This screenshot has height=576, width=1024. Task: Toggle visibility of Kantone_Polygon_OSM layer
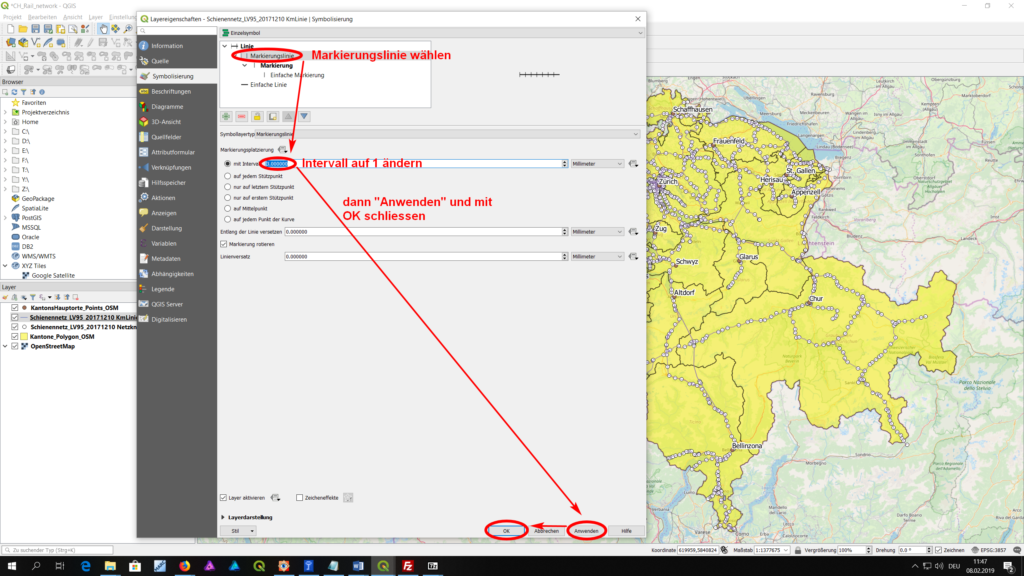[x=14, y=337]
